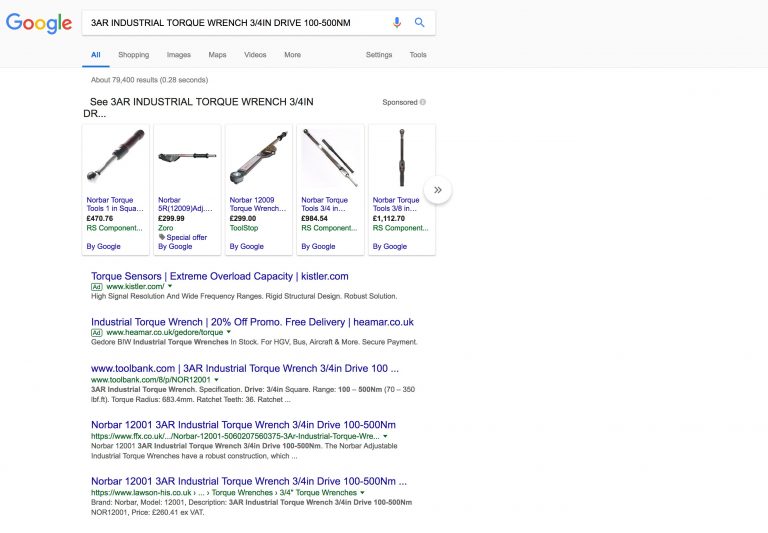Screen dimensions: 768x533
Task: Open the www.toolbank.com 3AR result
Action: [245, 368]
